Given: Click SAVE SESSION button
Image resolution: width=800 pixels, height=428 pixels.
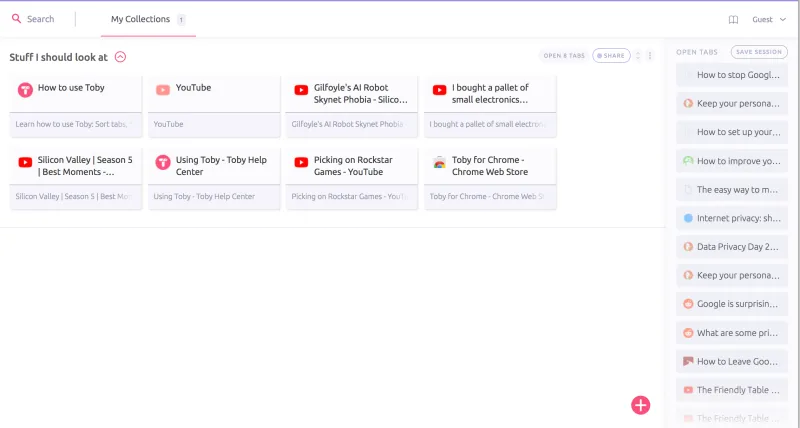Looking at the screenshot, I should tap(759, 52).
